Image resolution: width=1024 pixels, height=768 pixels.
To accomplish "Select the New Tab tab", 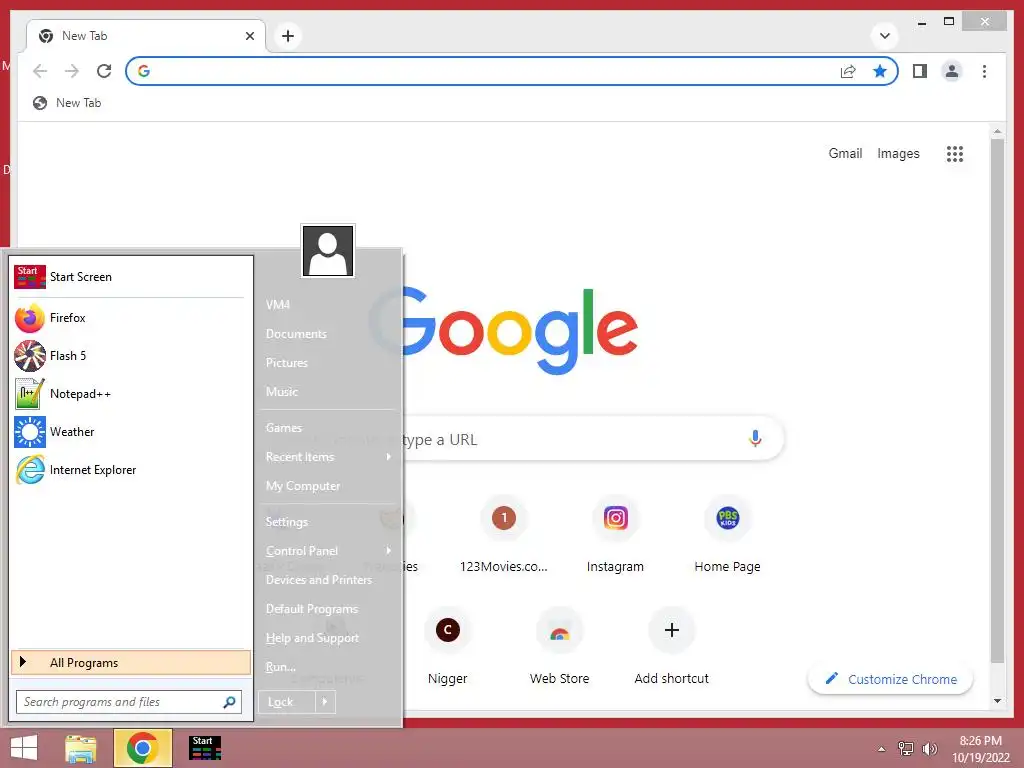I will click(146, 37).
